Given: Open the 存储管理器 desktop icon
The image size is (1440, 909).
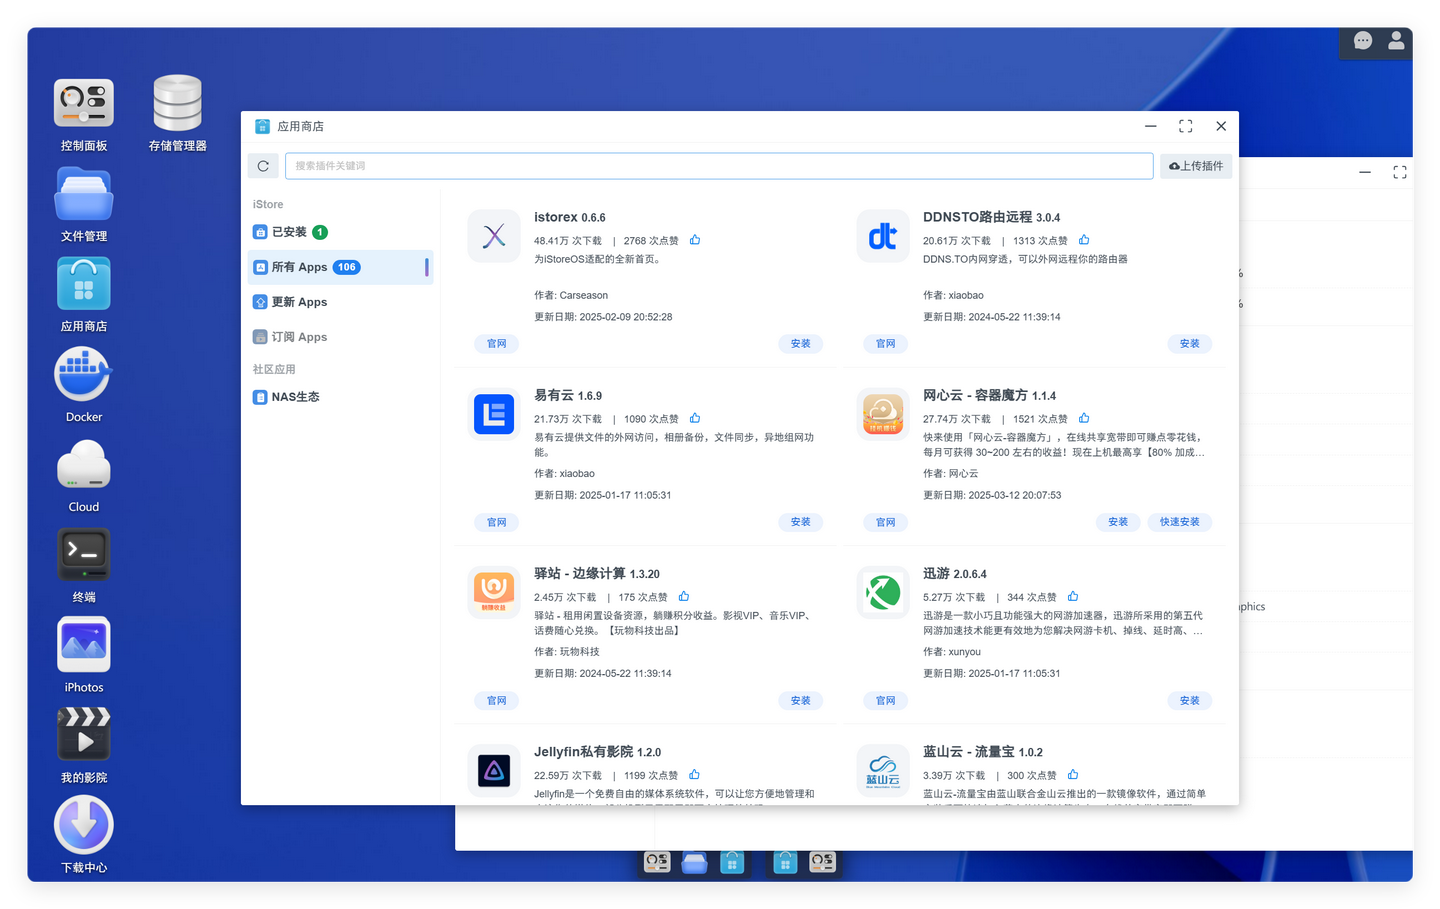Looking at the screenshot, I should 178,103.
